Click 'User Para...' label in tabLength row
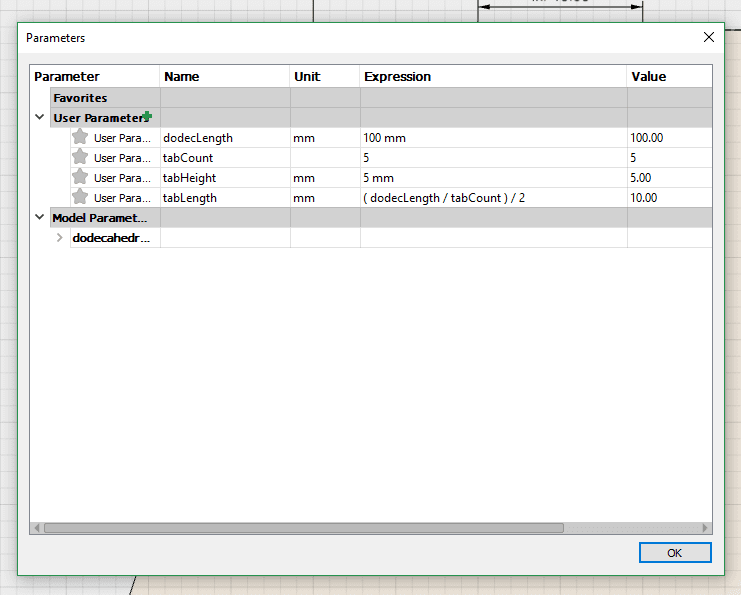The height and width of the screenshot is (595, 741). coord(122,198)
